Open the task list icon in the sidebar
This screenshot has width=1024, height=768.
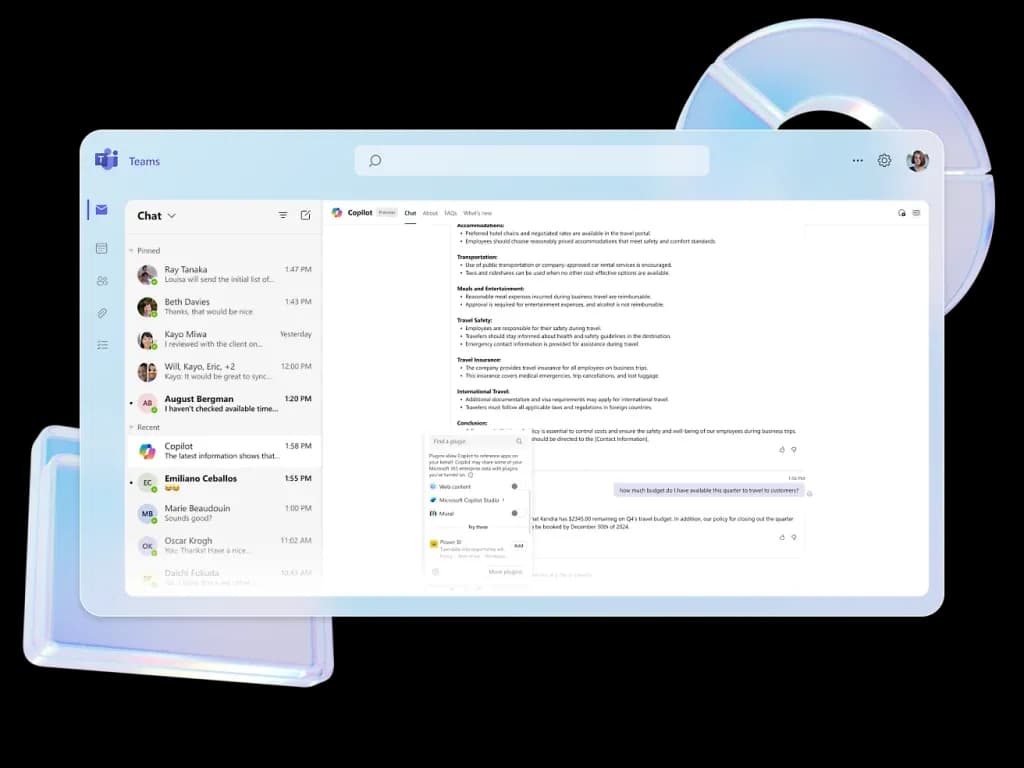click(103, 345)
